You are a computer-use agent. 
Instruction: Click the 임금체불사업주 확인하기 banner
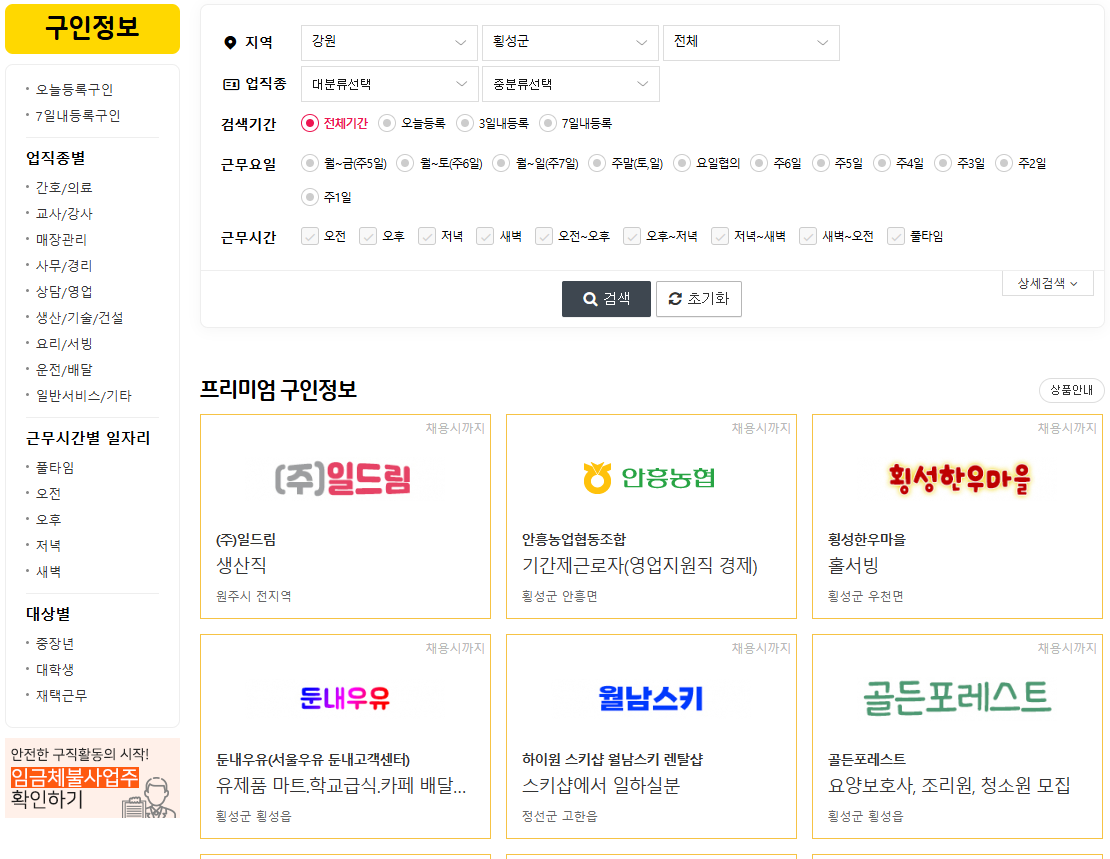pos(93,778)
